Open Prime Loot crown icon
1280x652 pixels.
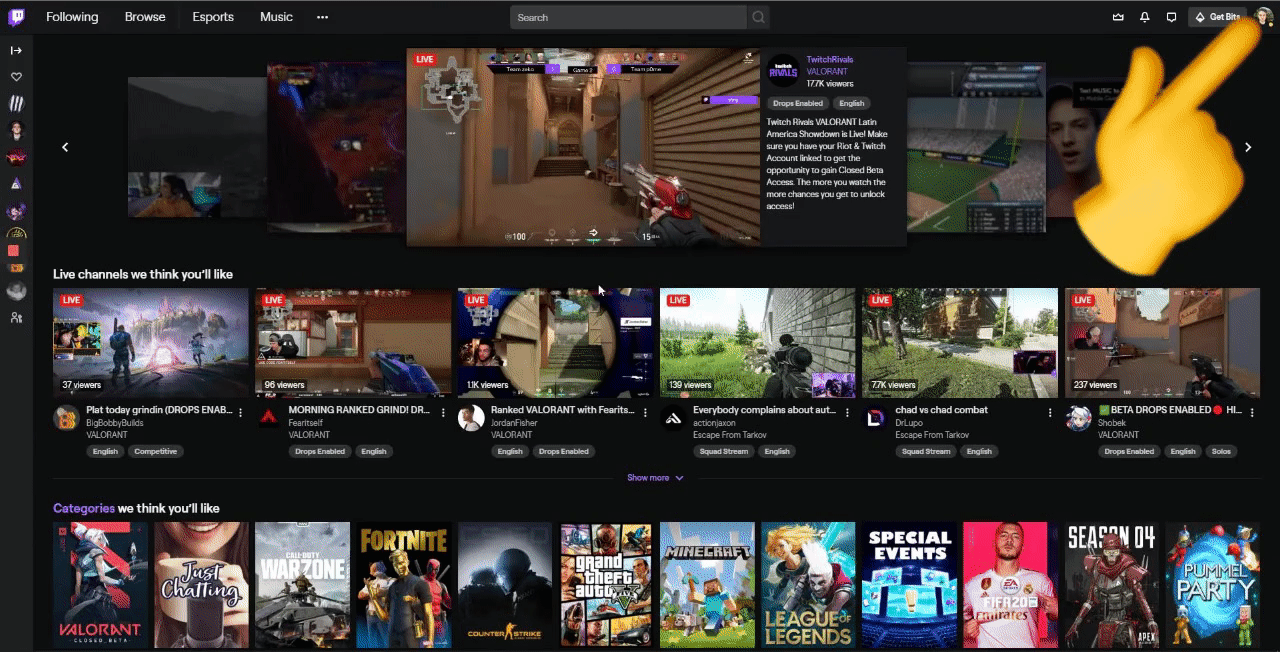click(x=1118, y=17)
